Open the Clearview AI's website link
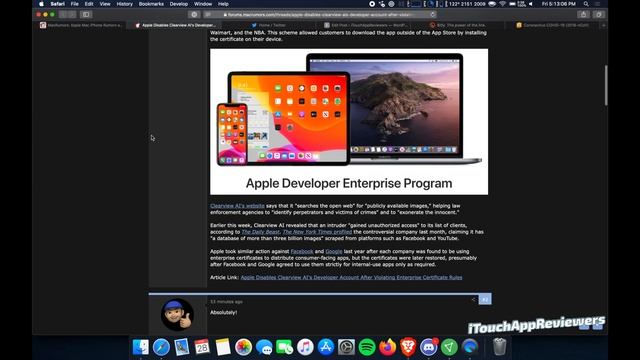The height and width of the screenshot is (360, 640). [x=237, y=206]
